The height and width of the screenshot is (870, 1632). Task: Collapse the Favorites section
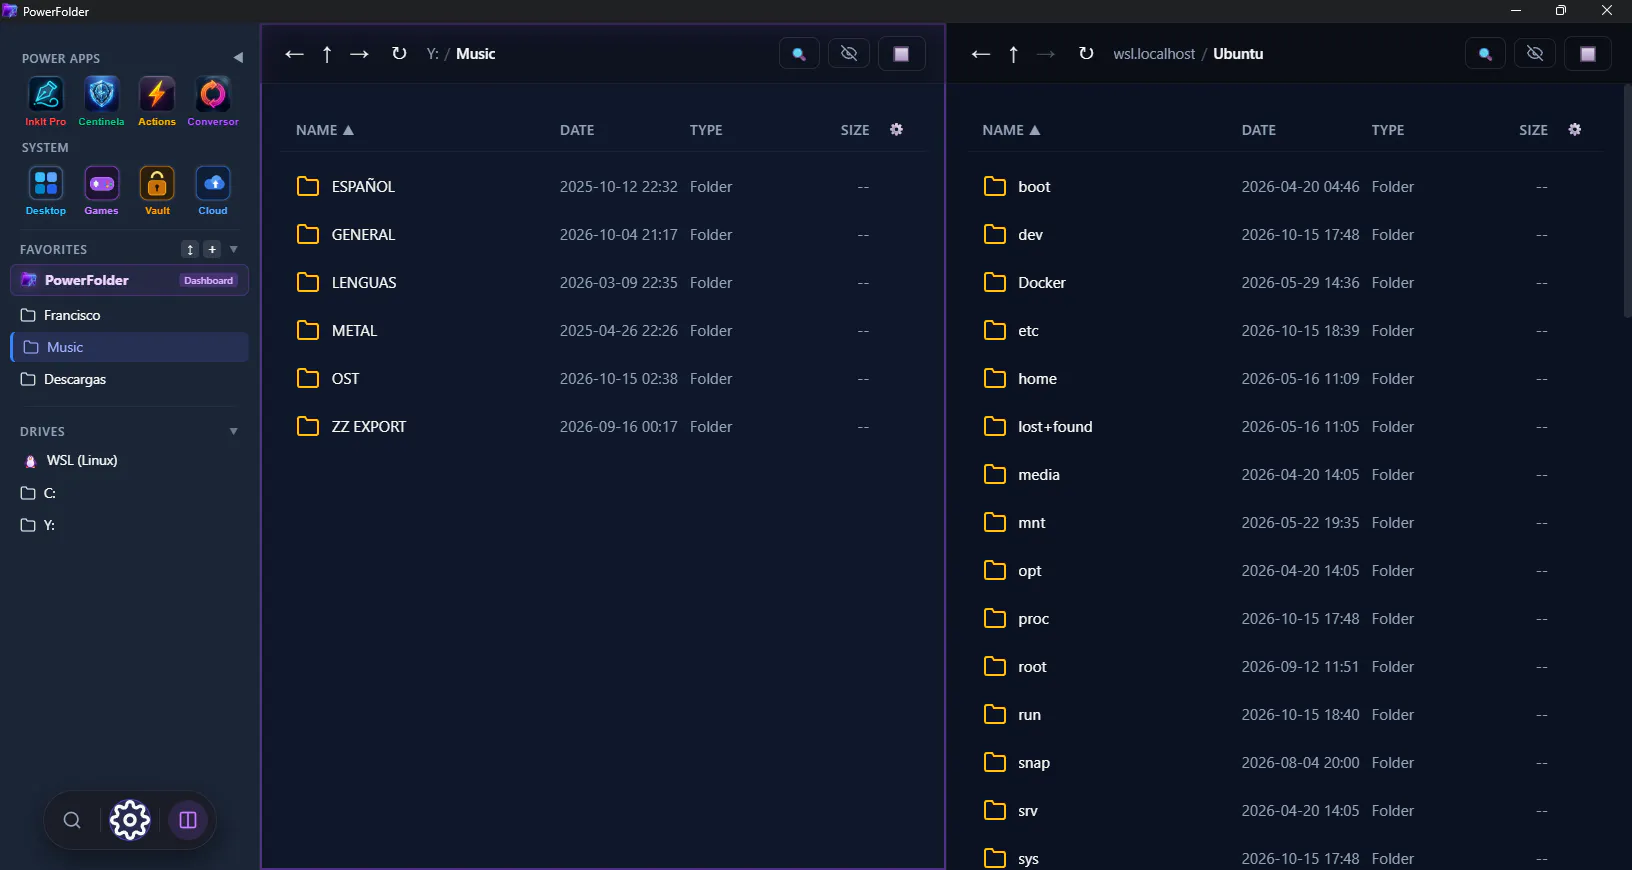(x=234, y=249)
